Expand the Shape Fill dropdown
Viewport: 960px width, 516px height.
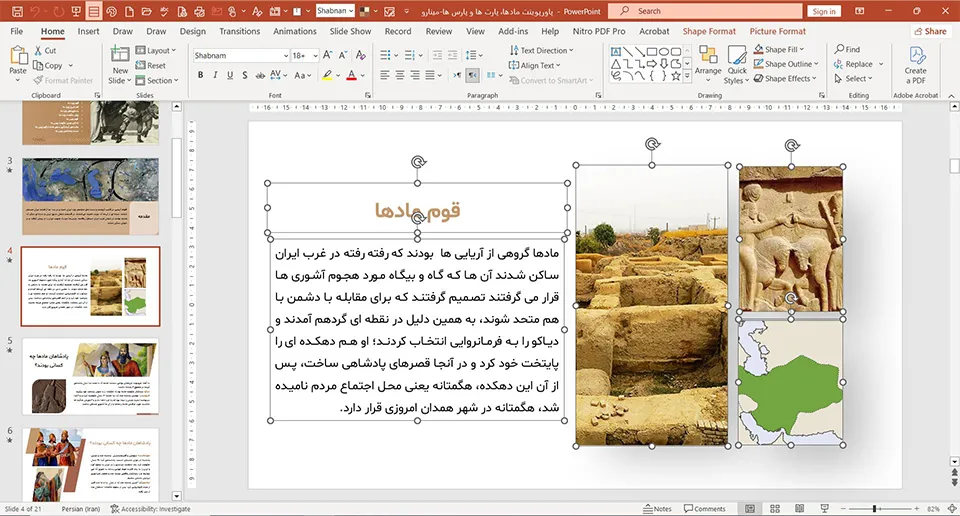[x=801, y=49]
